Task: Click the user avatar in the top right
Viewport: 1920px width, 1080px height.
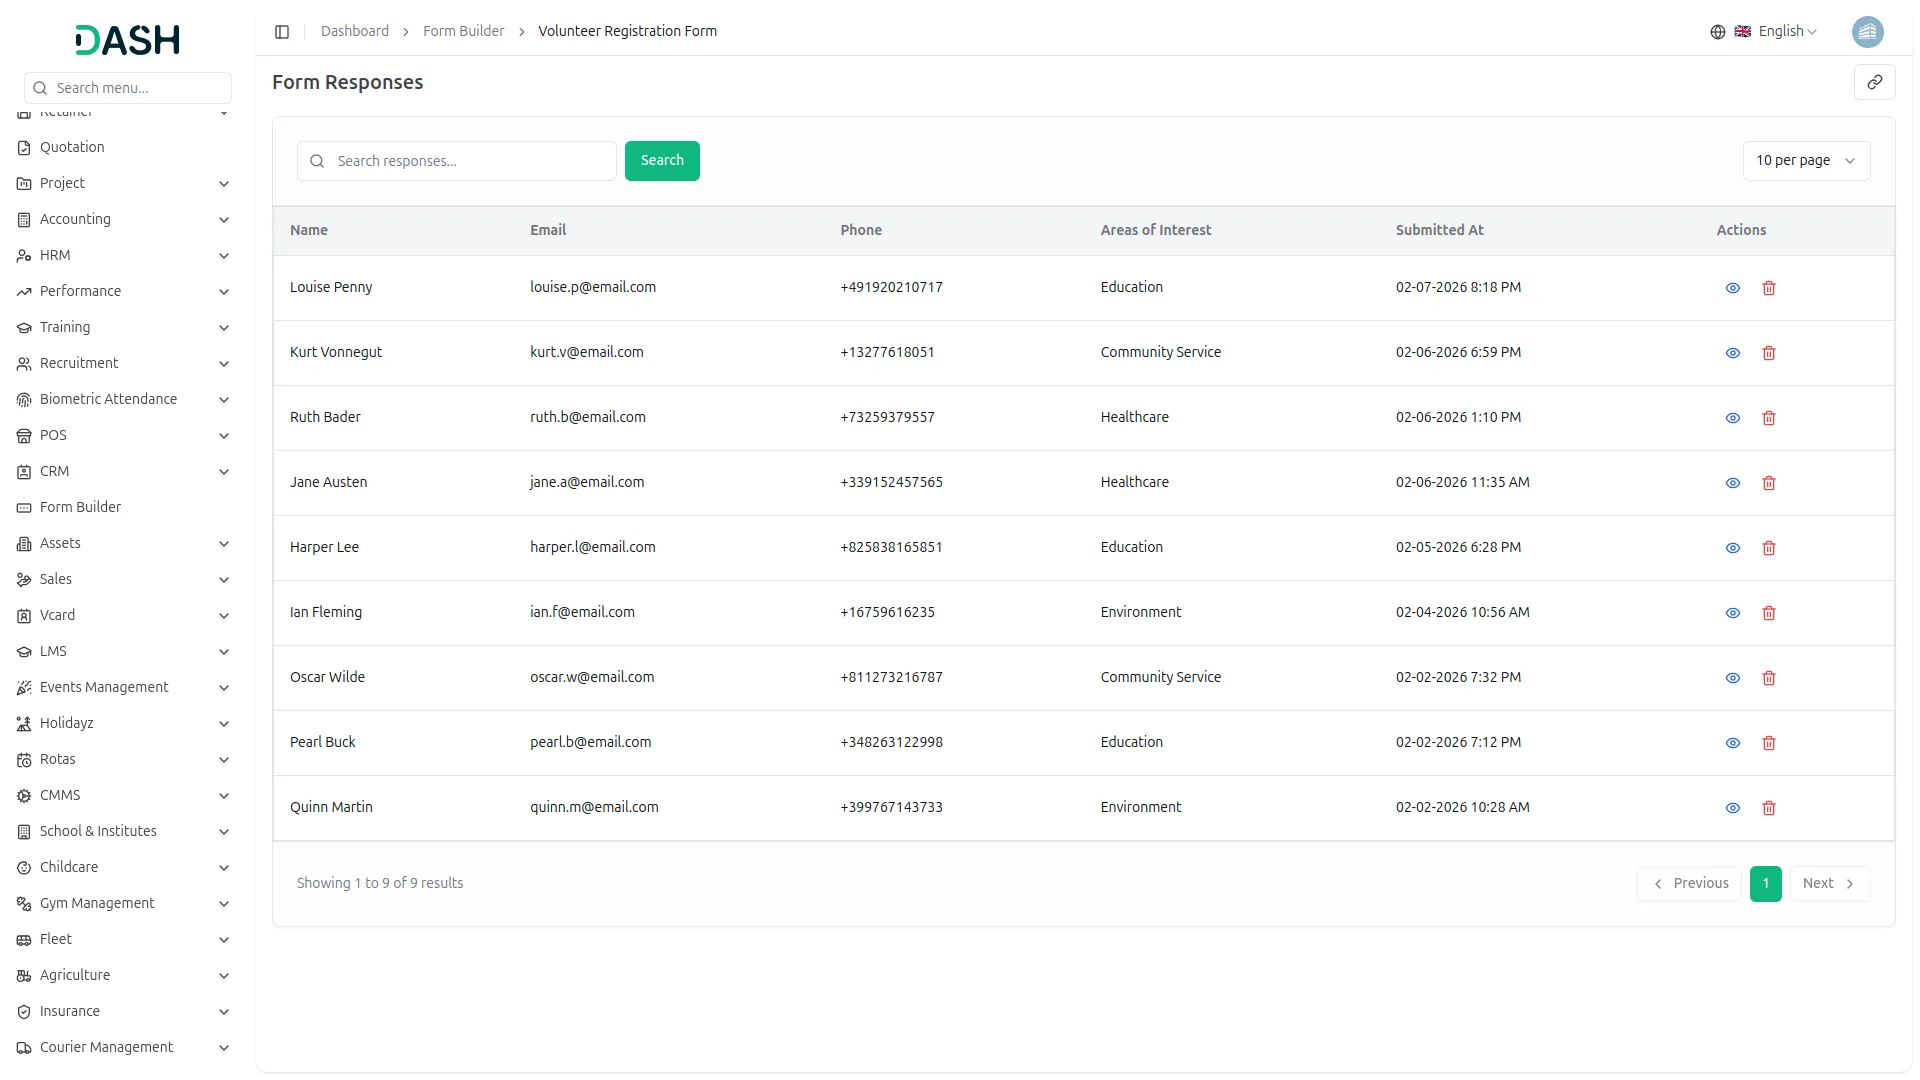Action: [1868, 31]
